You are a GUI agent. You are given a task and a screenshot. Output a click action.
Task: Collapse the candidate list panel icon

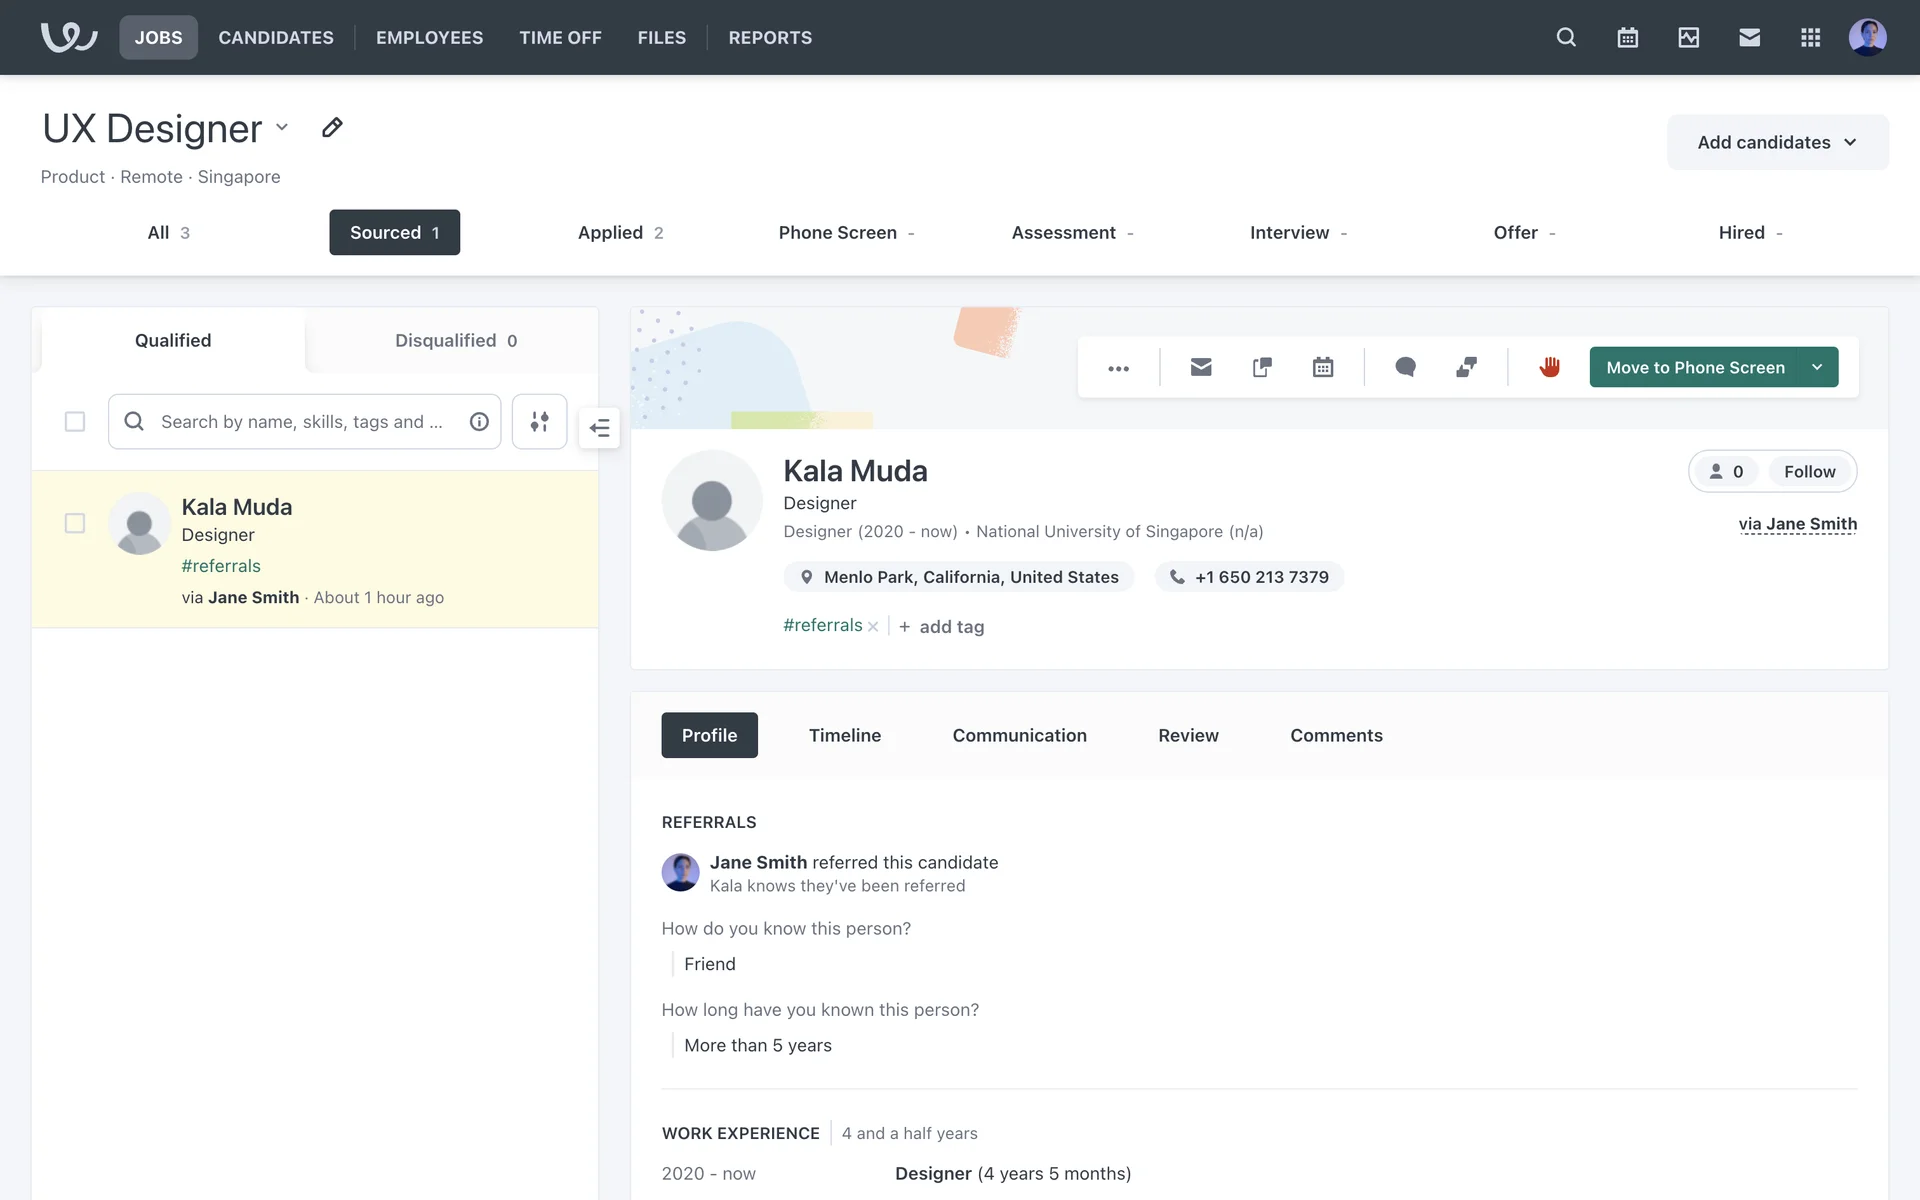pos(599,428)
